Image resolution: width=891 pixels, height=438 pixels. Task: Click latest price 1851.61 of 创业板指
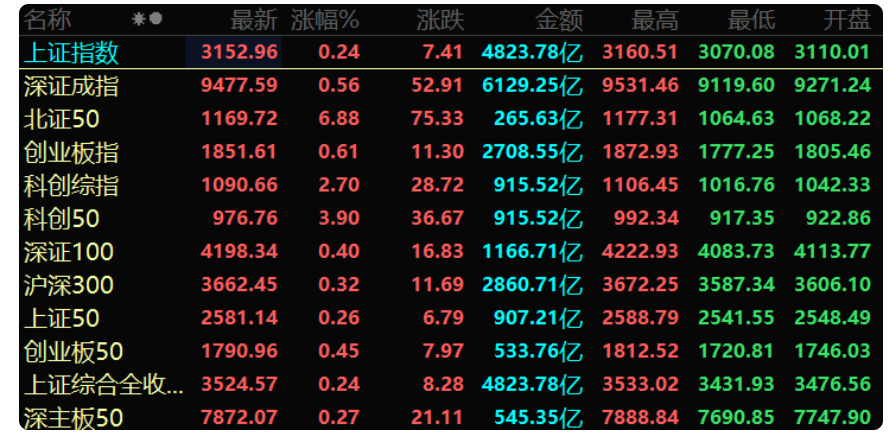[x=239, y=152]
